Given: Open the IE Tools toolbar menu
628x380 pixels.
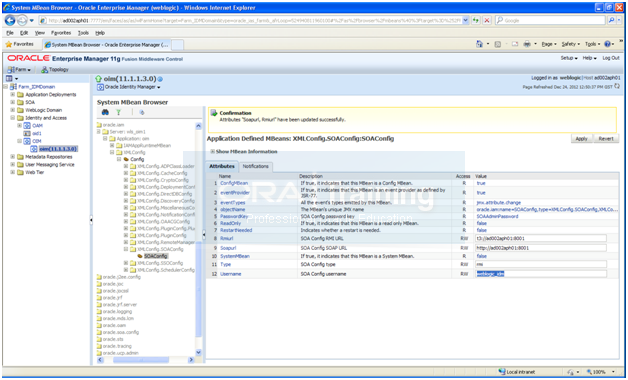Looking at the screenshot, I should 592,44.
